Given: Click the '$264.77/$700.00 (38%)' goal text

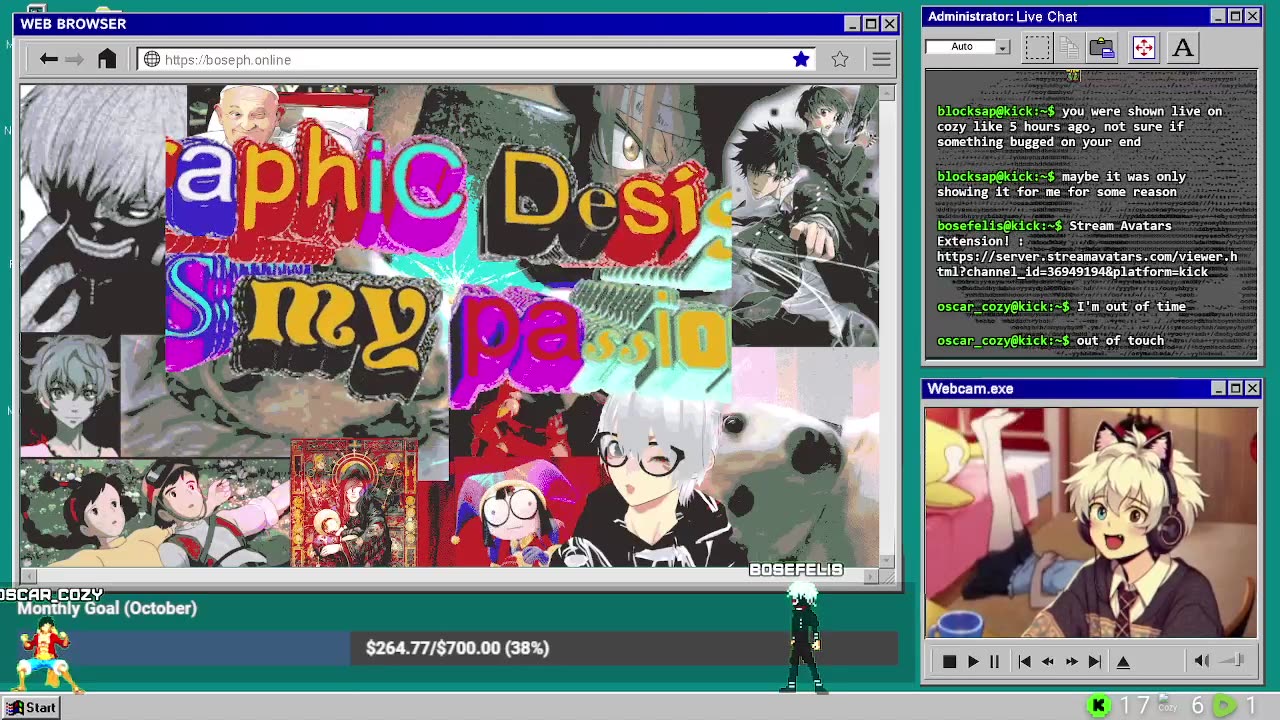Looking at the screenshot, I should (457, 648).
